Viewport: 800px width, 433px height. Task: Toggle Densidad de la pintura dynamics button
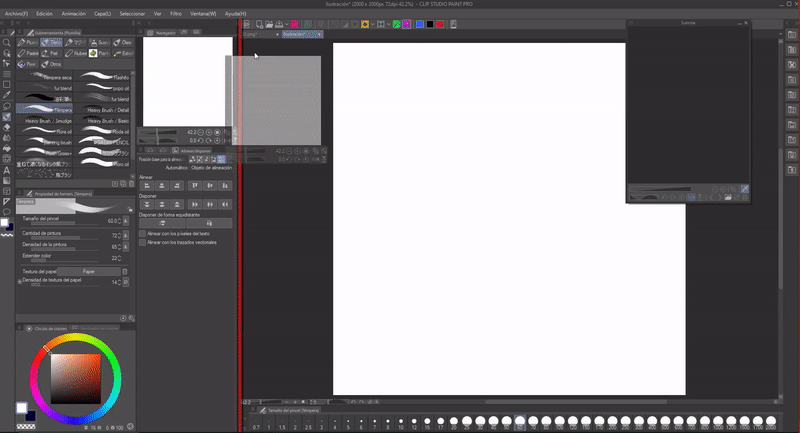click(126, 247)
